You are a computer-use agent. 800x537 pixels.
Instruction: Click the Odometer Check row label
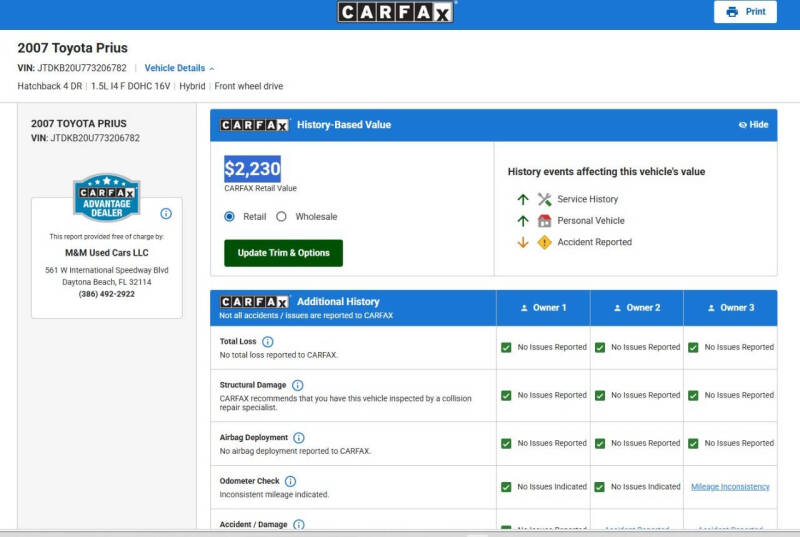coord(249,480)
